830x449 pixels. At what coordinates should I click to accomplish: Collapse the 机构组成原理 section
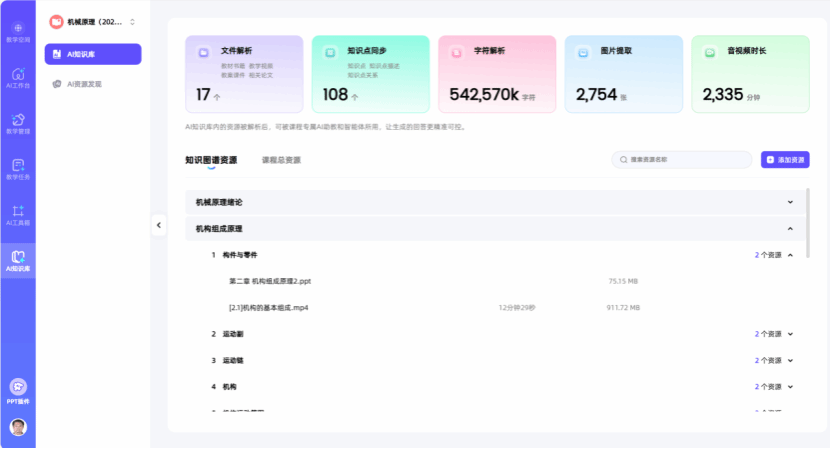(790, 229)
